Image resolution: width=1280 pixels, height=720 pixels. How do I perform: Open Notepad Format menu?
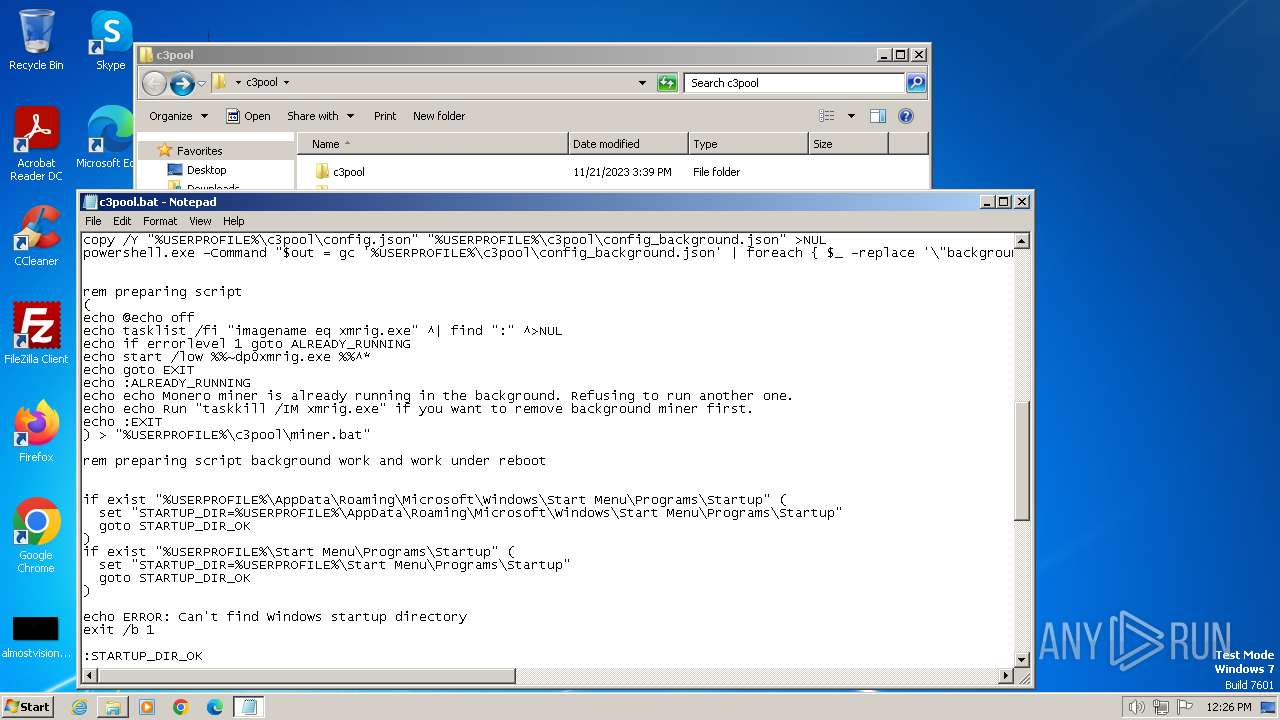[160, 221]
